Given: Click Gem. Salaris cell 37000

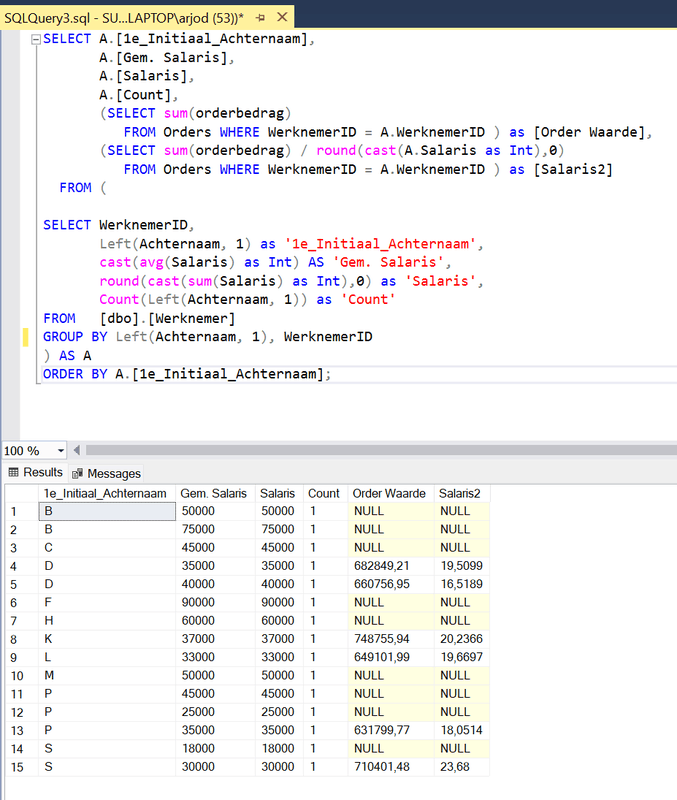Looking at the screenshot, I should click(x=215, y=639).
